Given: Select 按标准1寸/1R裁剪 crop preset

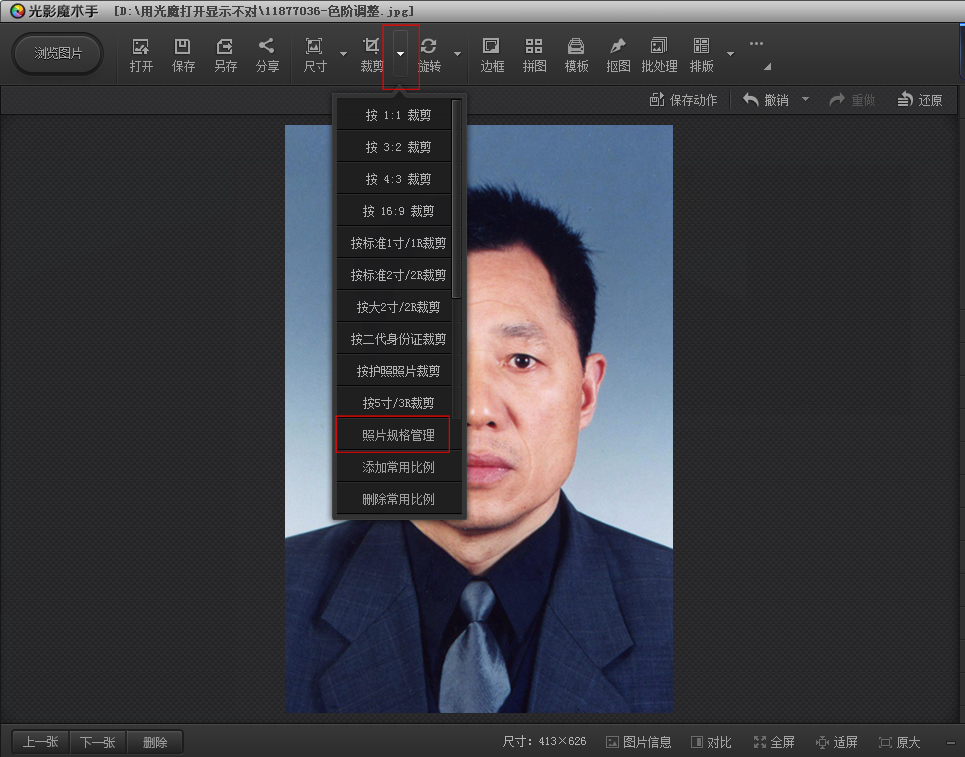Looking at the screenshot, I should pyautogui.click(x=394, y=243).
